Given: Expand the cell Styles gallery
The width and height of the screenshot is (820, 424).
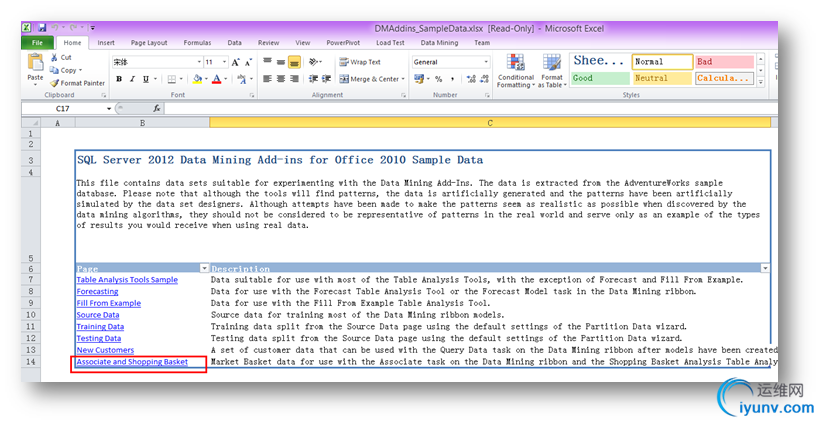Looking at the screenshot, I should pos(761,82).
